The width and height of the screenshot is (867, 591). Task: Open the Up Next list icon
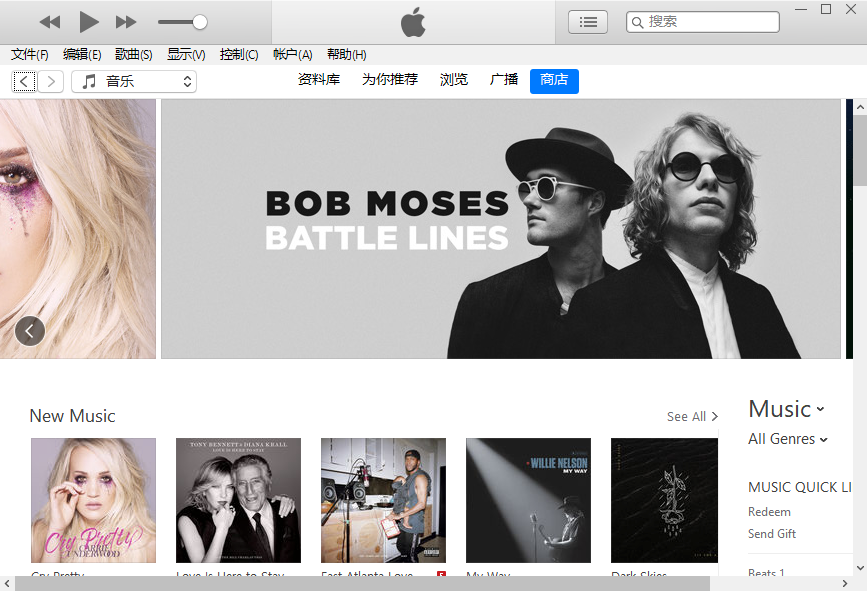click(x=588, y=21)
